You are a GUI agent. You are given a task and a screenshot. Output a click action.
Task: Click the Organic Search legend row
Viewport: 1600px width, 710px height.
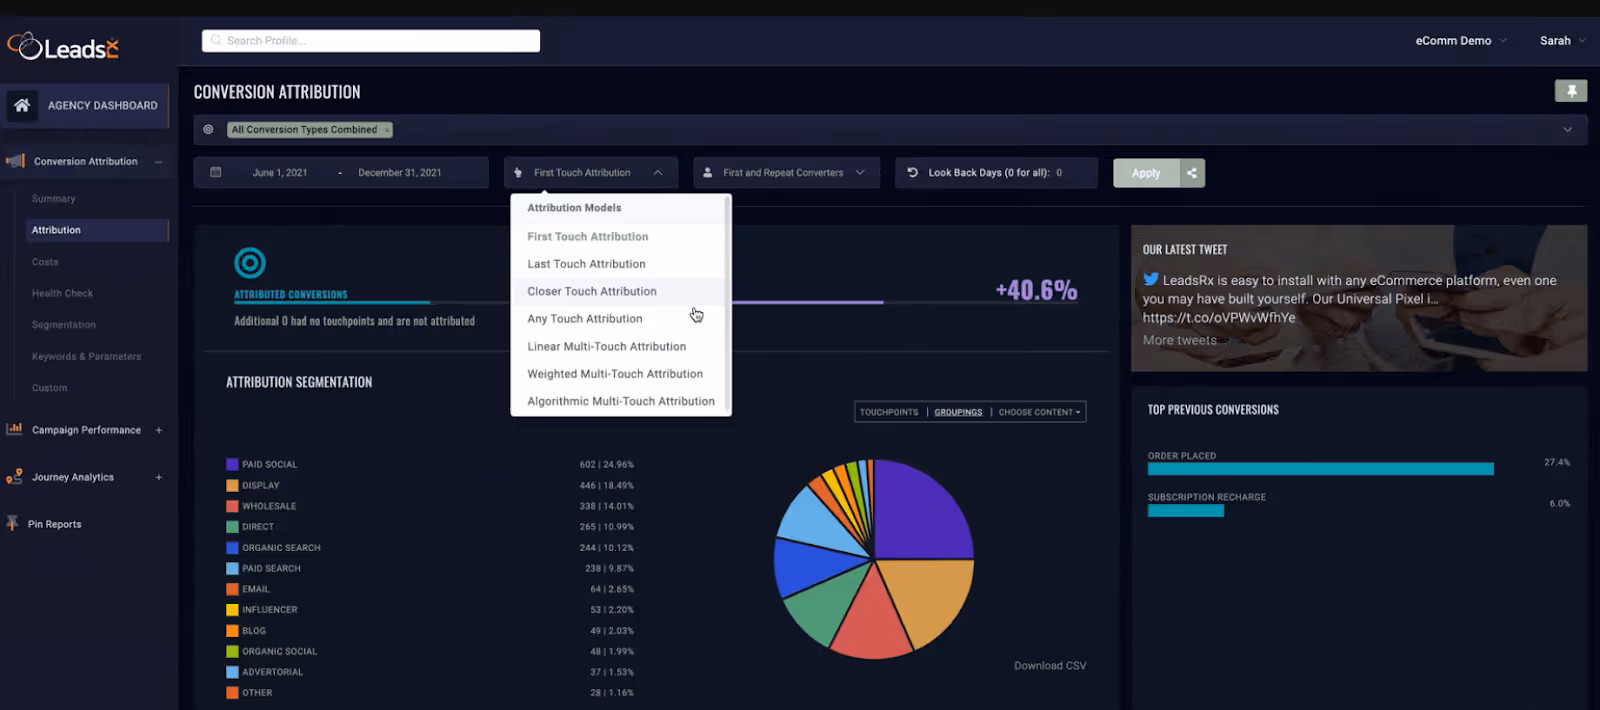click(x=430, y=548)
